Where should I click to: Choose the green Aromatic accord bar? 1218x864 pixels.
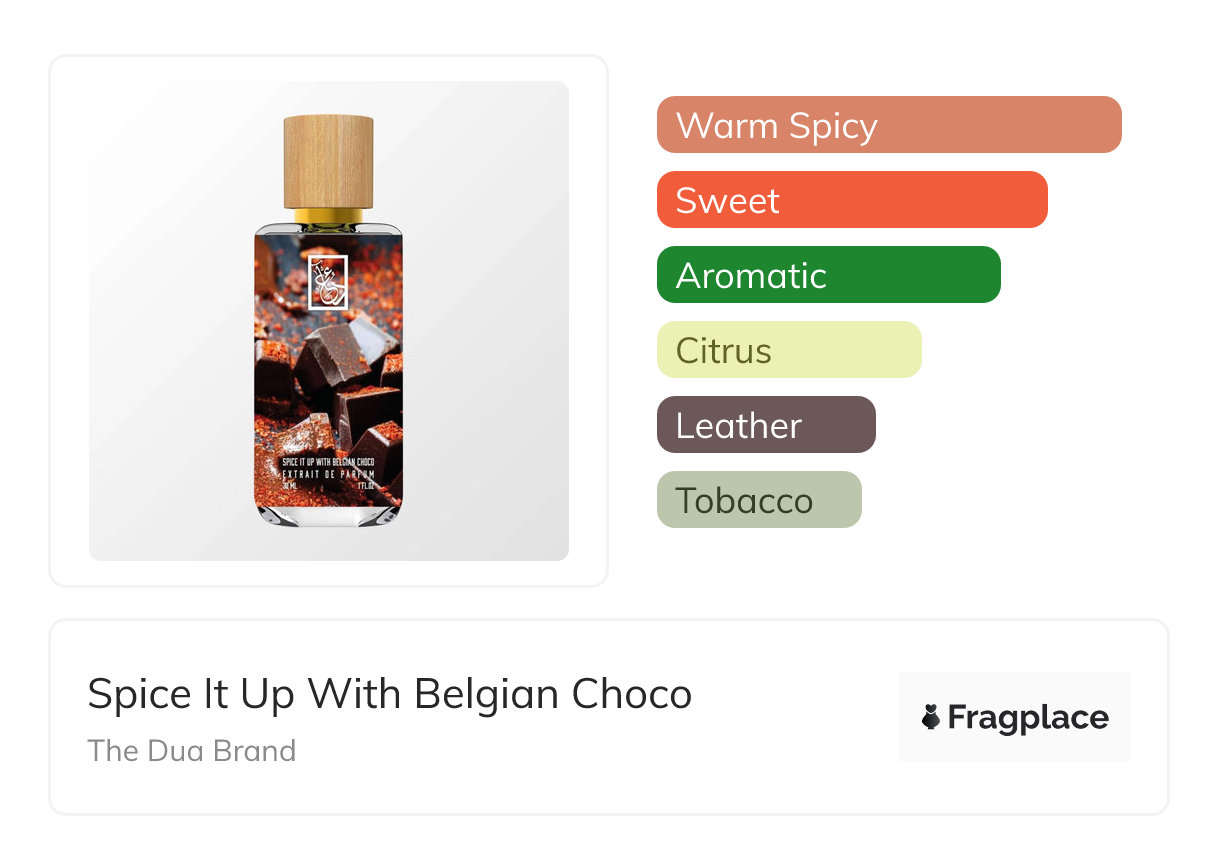(829, 275)
